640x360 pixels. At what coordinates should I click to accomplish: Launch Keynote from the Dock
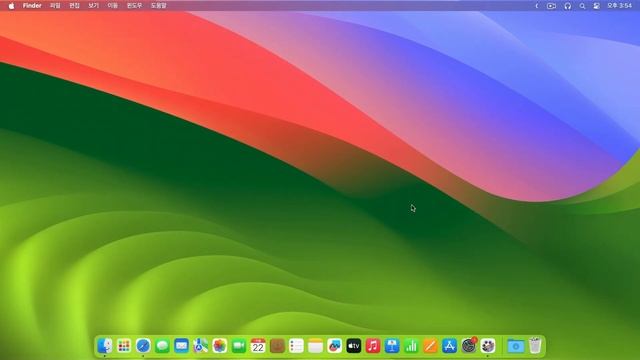(392, 346)
